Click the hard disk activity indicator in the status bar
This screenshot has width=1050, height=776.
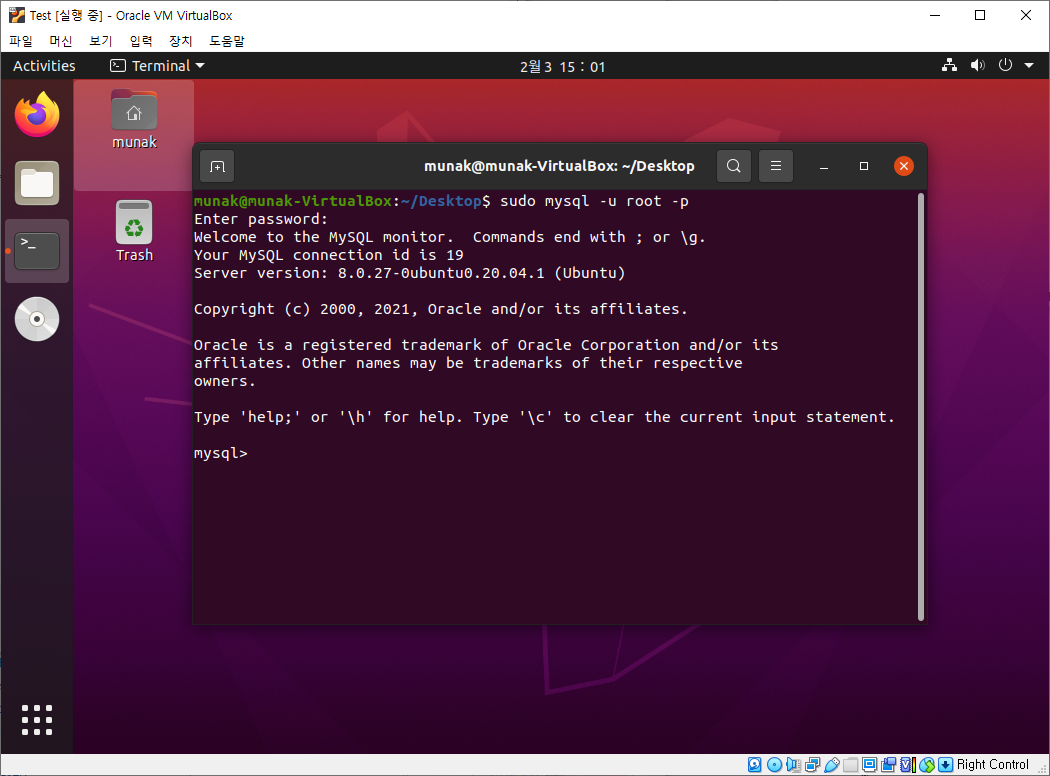tap(755, 765)
